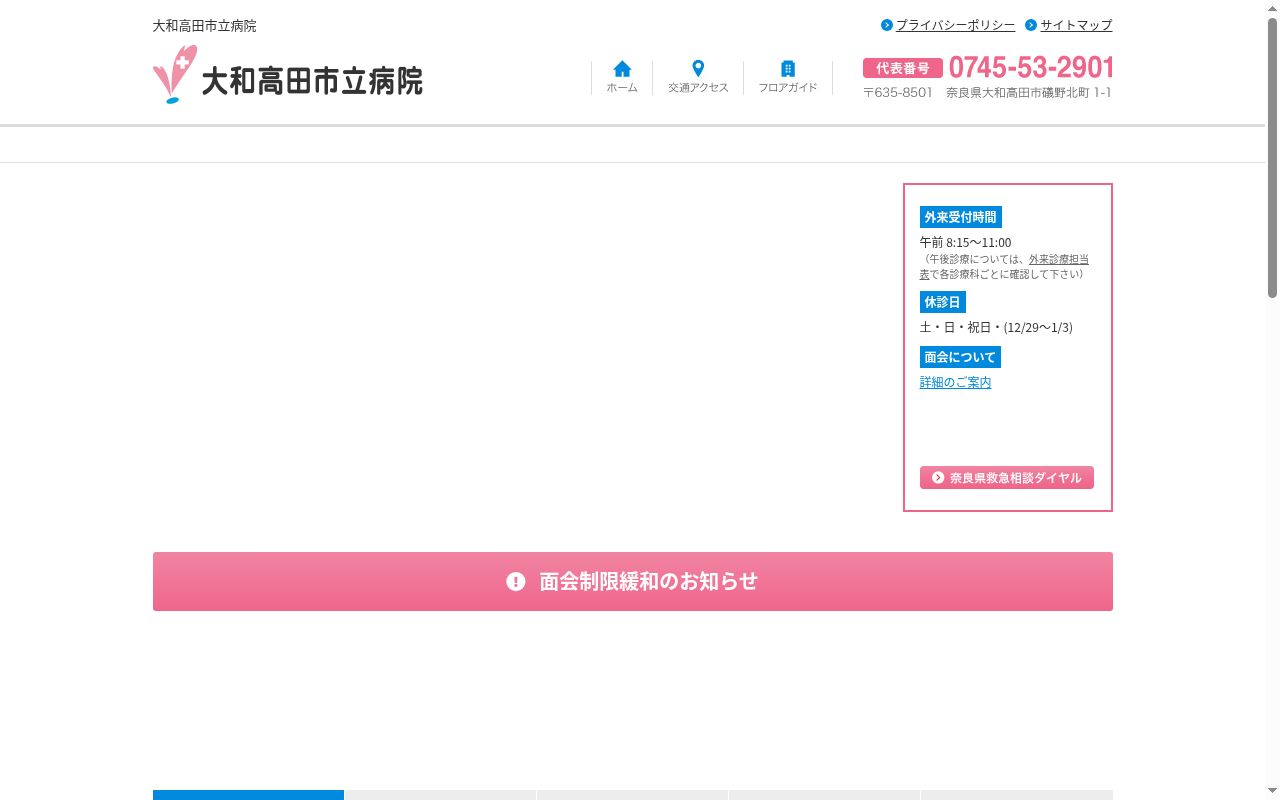
Task: Click the arrow icon beside サイトマップ
Action: 1031,25
